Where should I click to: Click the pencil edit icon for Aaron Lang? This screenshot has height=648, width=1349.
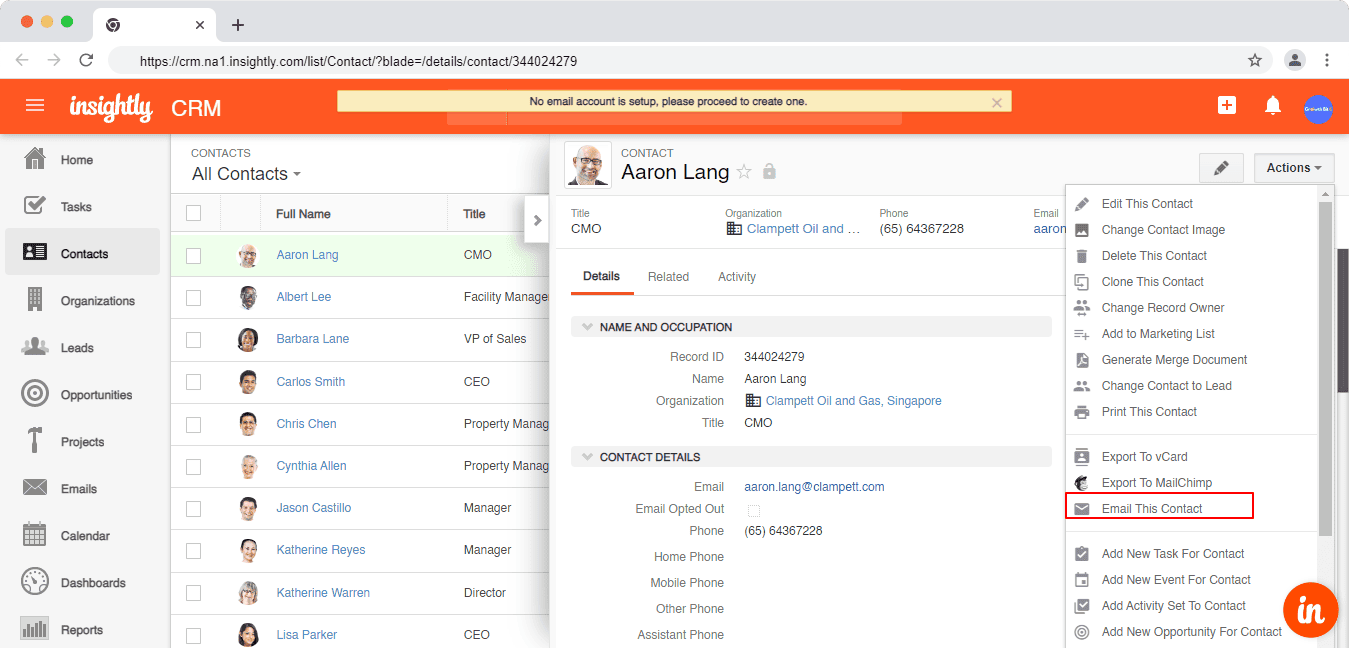[x=1221, y=167]
